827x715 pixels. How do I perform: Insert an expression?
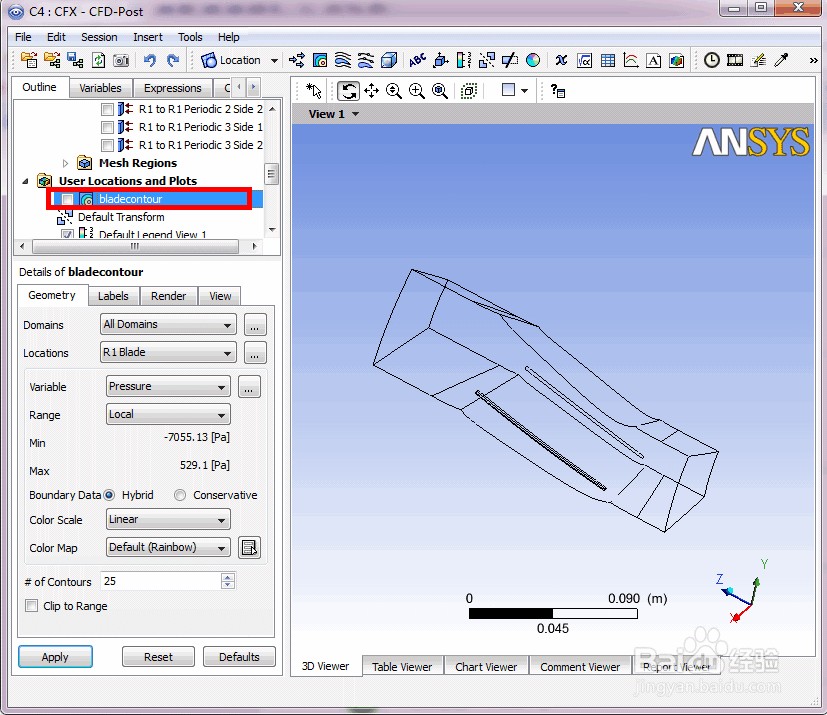[584, 60]
